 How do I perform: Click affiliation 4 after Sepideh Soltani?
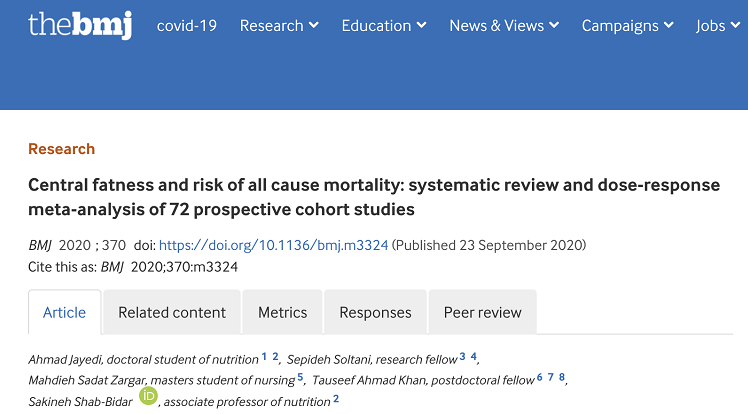click(474, 357)
